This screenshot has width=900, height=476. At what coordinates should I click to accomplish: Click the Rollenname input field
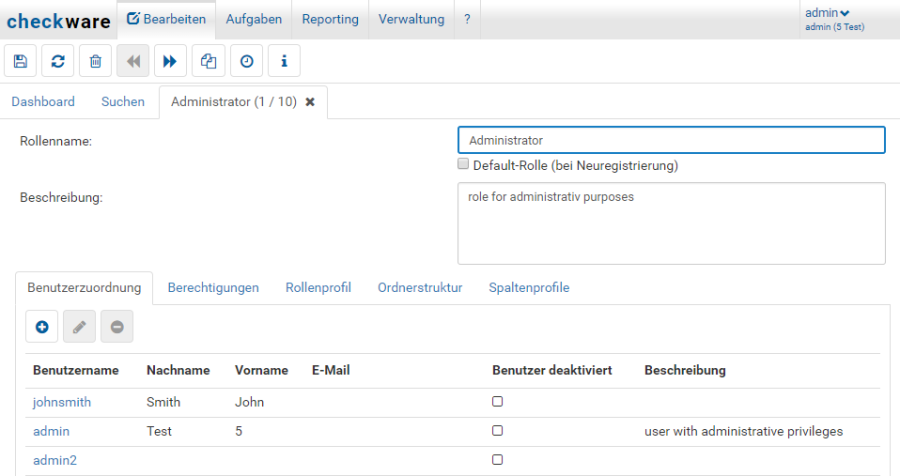(x=671, y=140)
